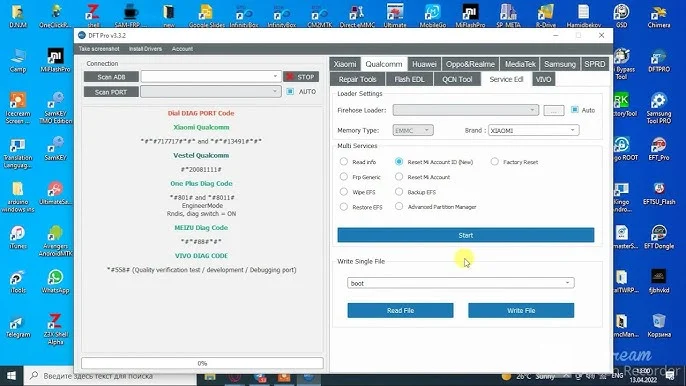The height and width of the screenshot is (386, 686).
Task: Open the Chimera desktop shortcut
Action: [659, 15]
